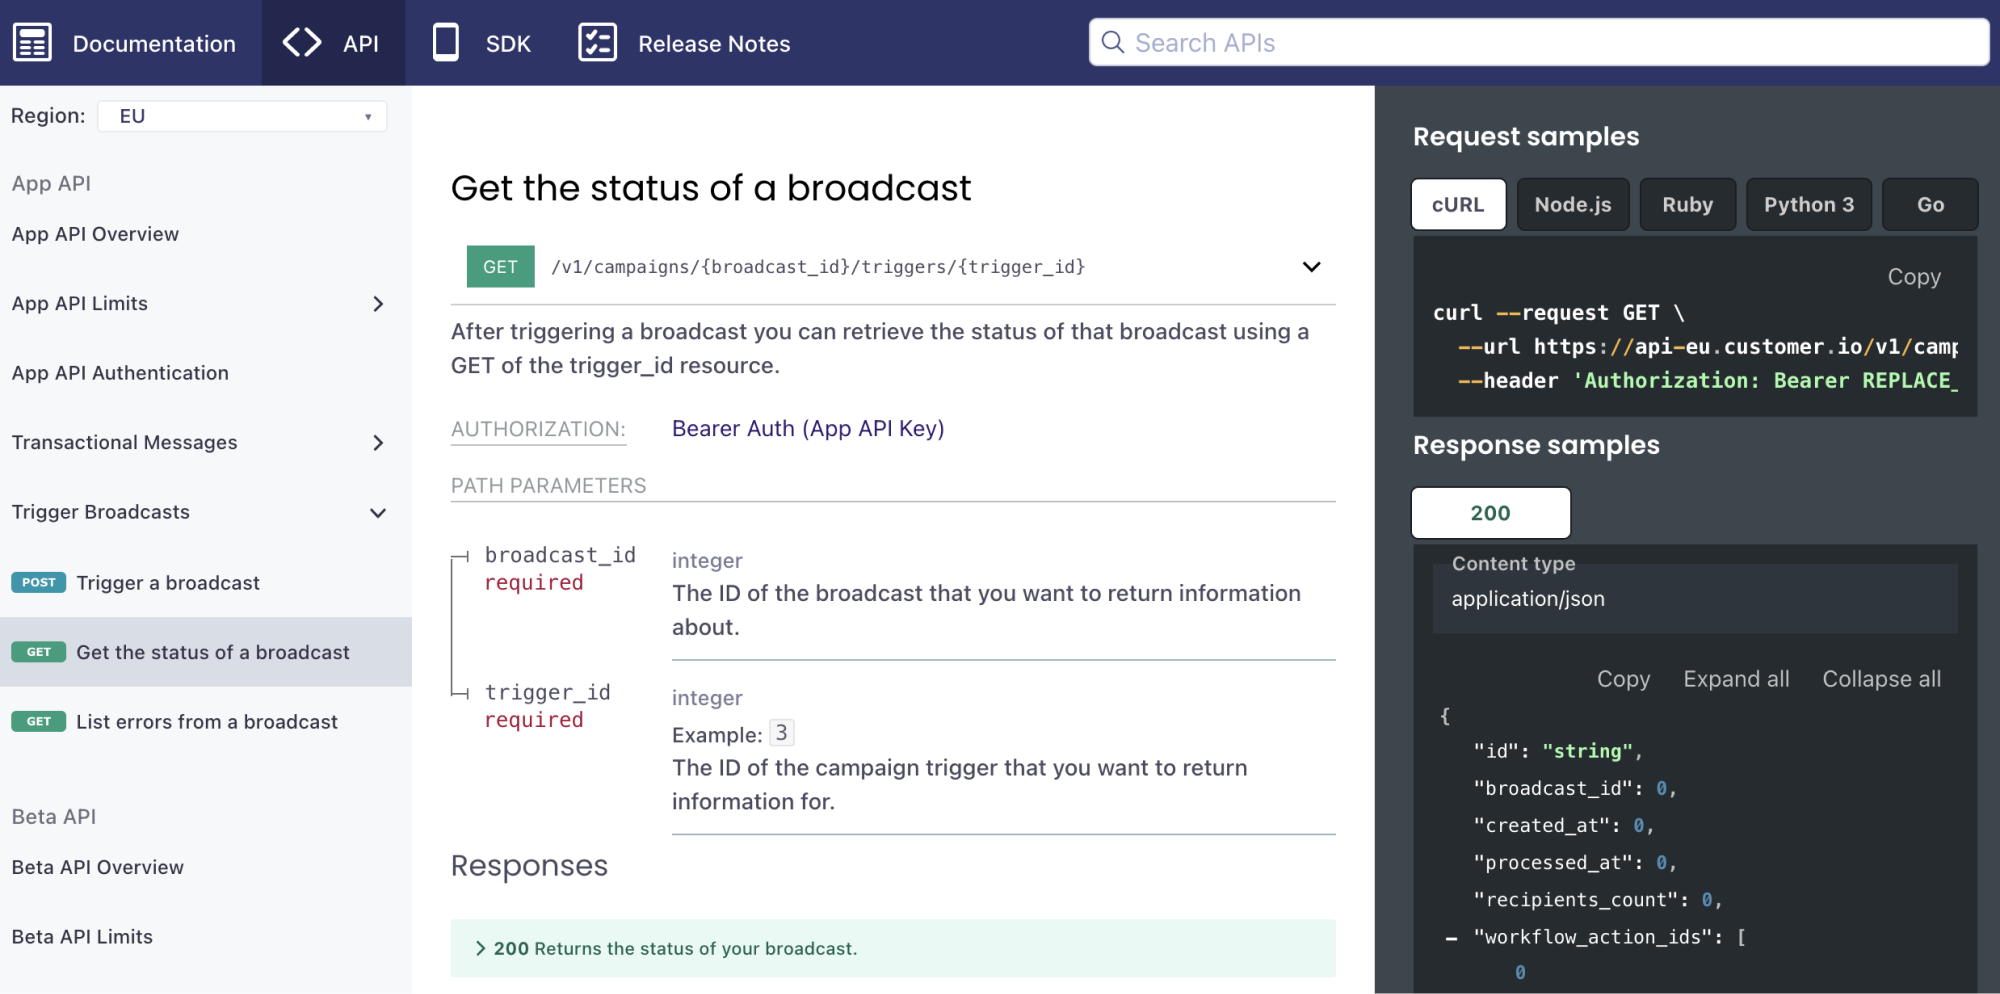
Task: Select the Python 3 request sample tab
Action: click(x=1808, y=205)
